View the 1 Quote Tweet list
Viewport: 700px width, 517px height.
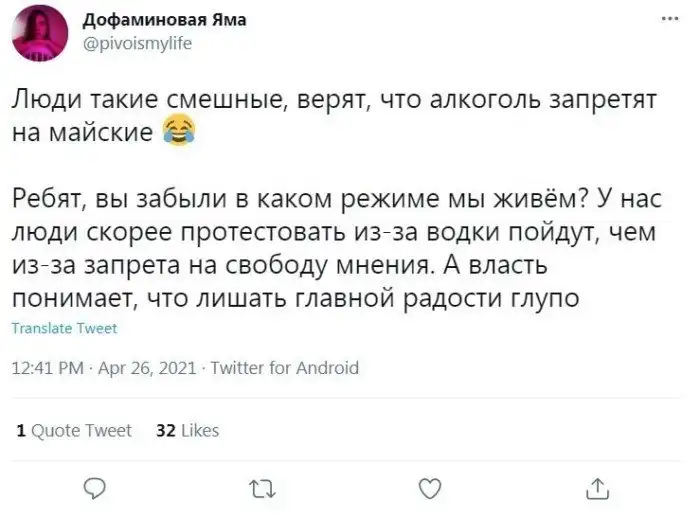click(75, 431)
